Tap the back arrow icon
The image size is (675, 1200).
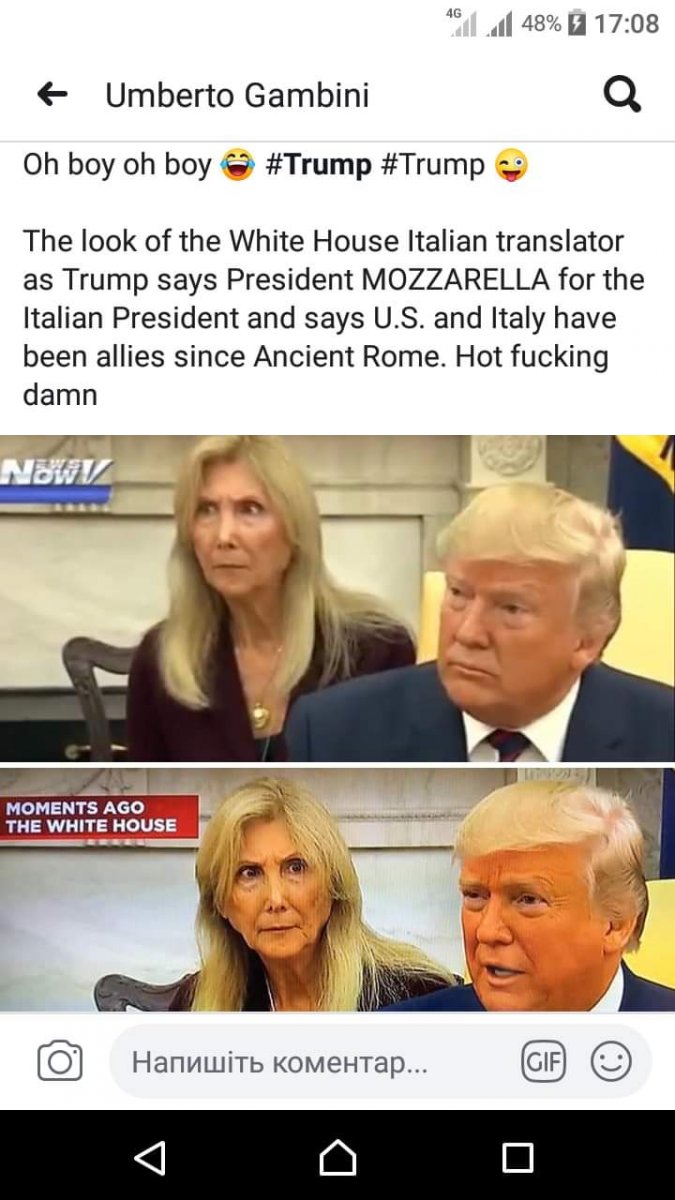pyautogui.click(x=51, y=95)
